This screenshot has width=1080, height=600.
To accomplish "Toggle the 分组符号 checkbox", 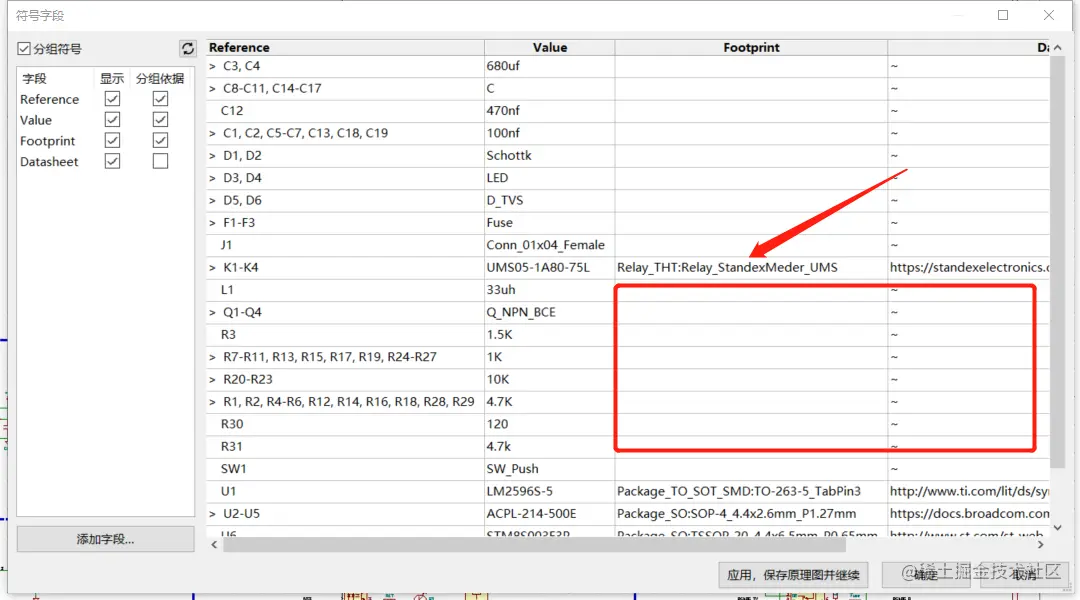I will click(x=24, y=49).
